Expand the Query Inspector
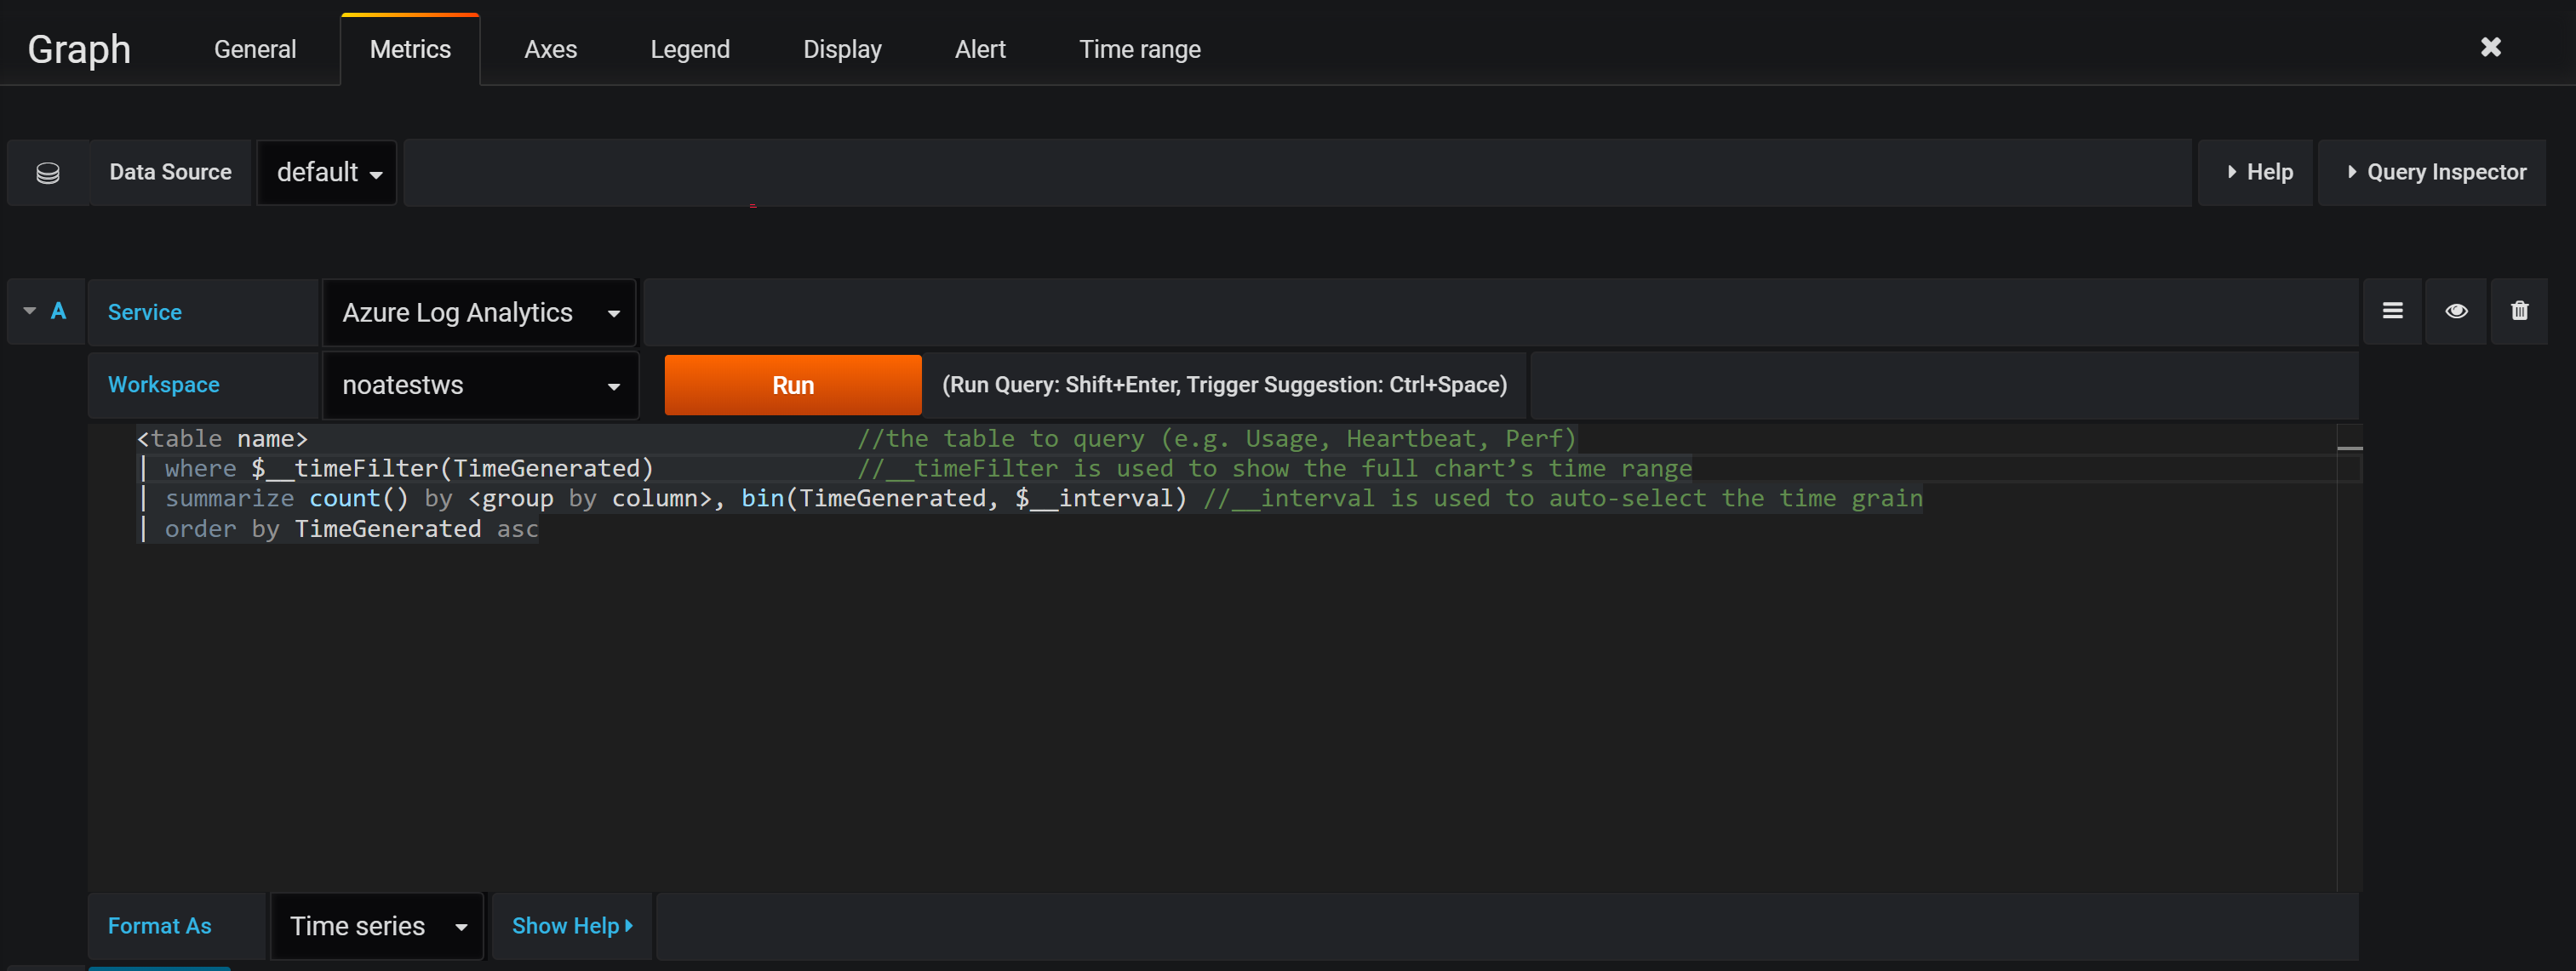Screen dimensions: 2576x971 tap(2435, 172)
